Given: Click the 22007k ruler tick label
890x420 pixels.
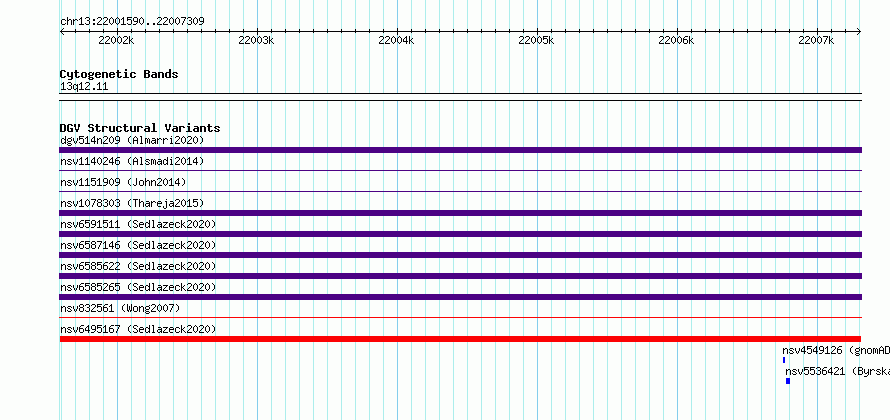Looking at the screenshot, I should coord(816,40).
